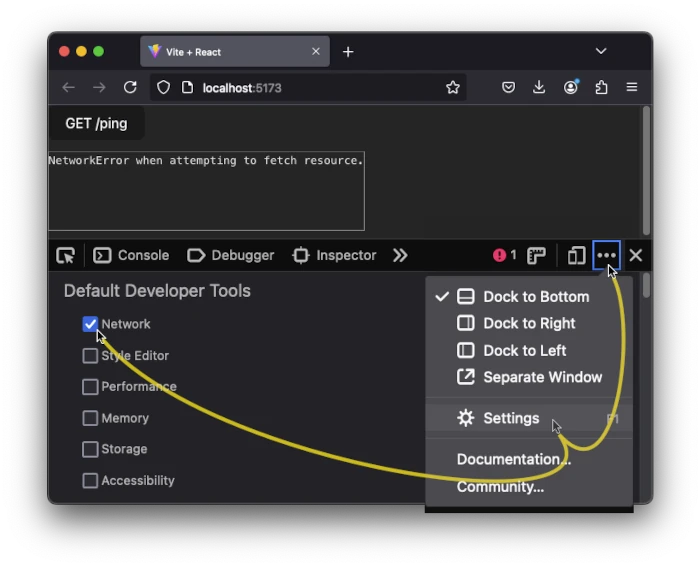Image resolution: width=700 pixels, height=567 pixels.
Task: Open the Firefox hamburger application menu
Action: [x=632, y=88]
